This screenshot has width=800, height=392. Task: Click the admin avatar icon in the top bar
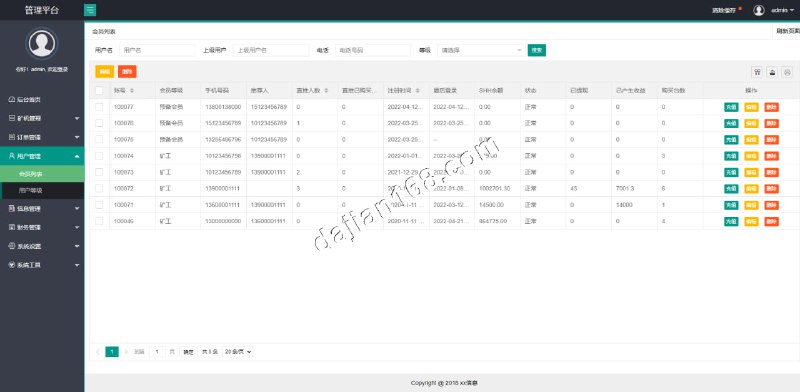[x=759, y=10]
